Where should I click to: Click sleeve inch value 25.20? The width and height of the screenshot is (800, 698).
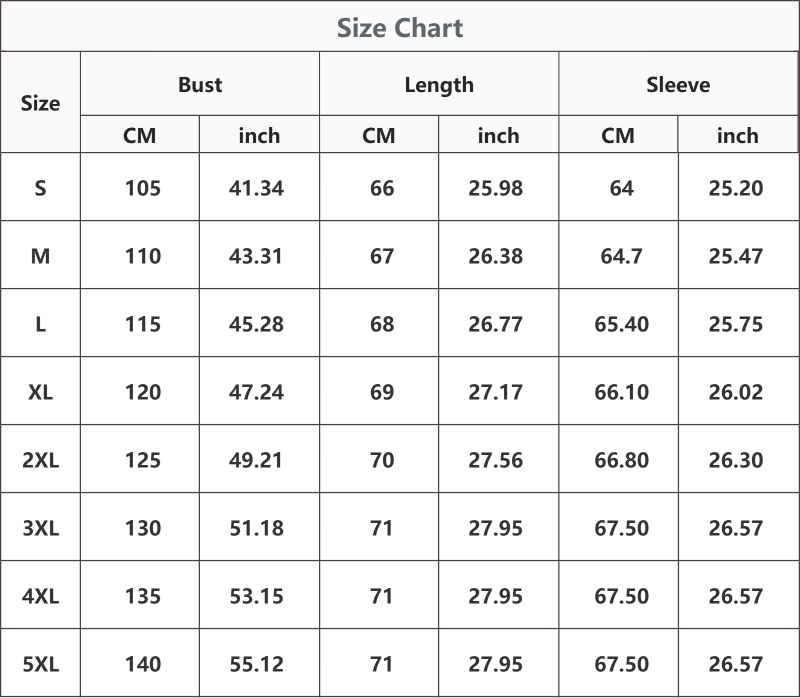pos(736,188)
